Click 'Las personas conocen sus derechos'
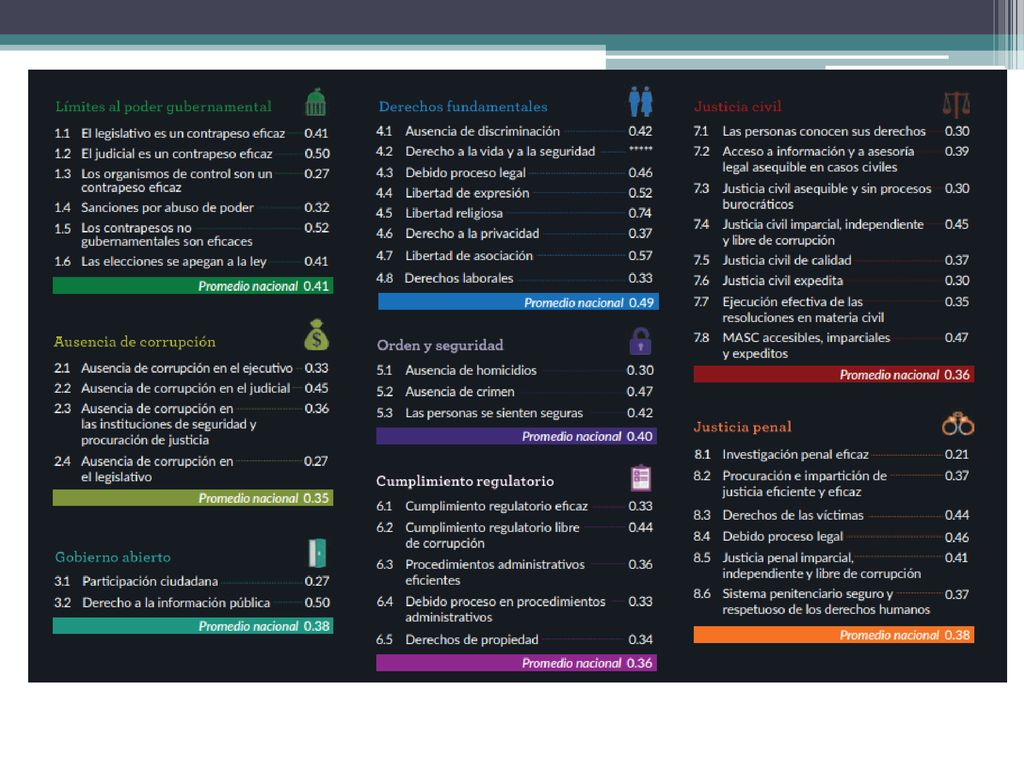 click(824, 131)
